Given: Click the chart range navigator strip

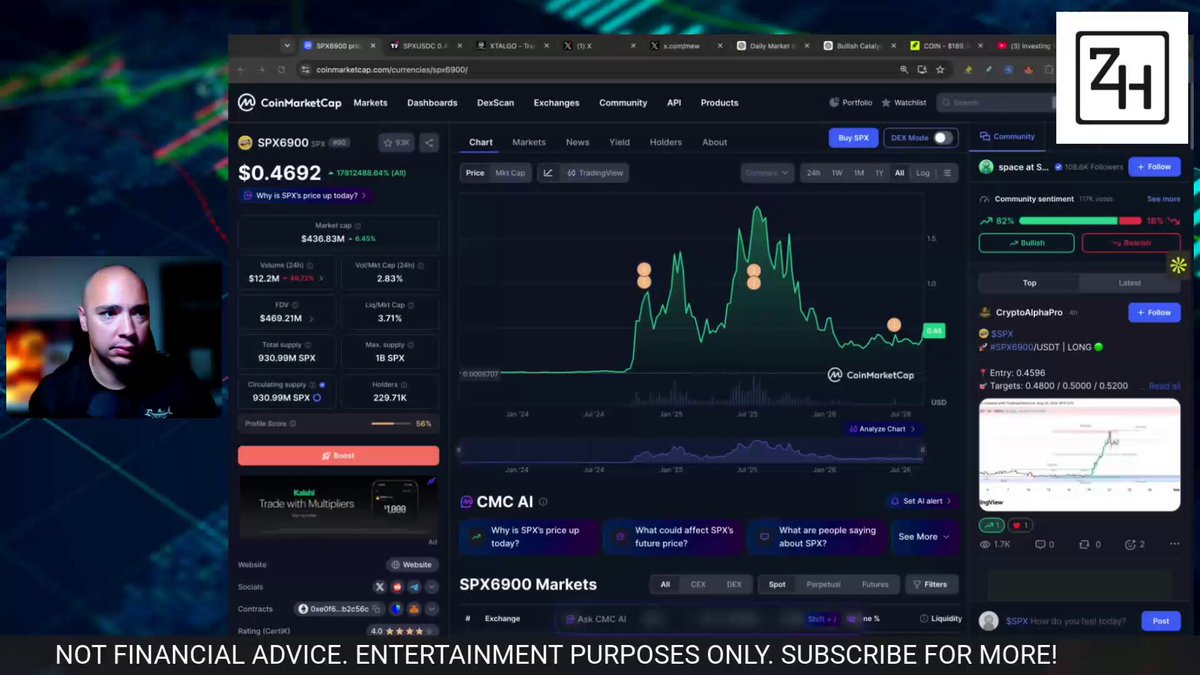Looking at the screenshot, I should click(690, 452).
